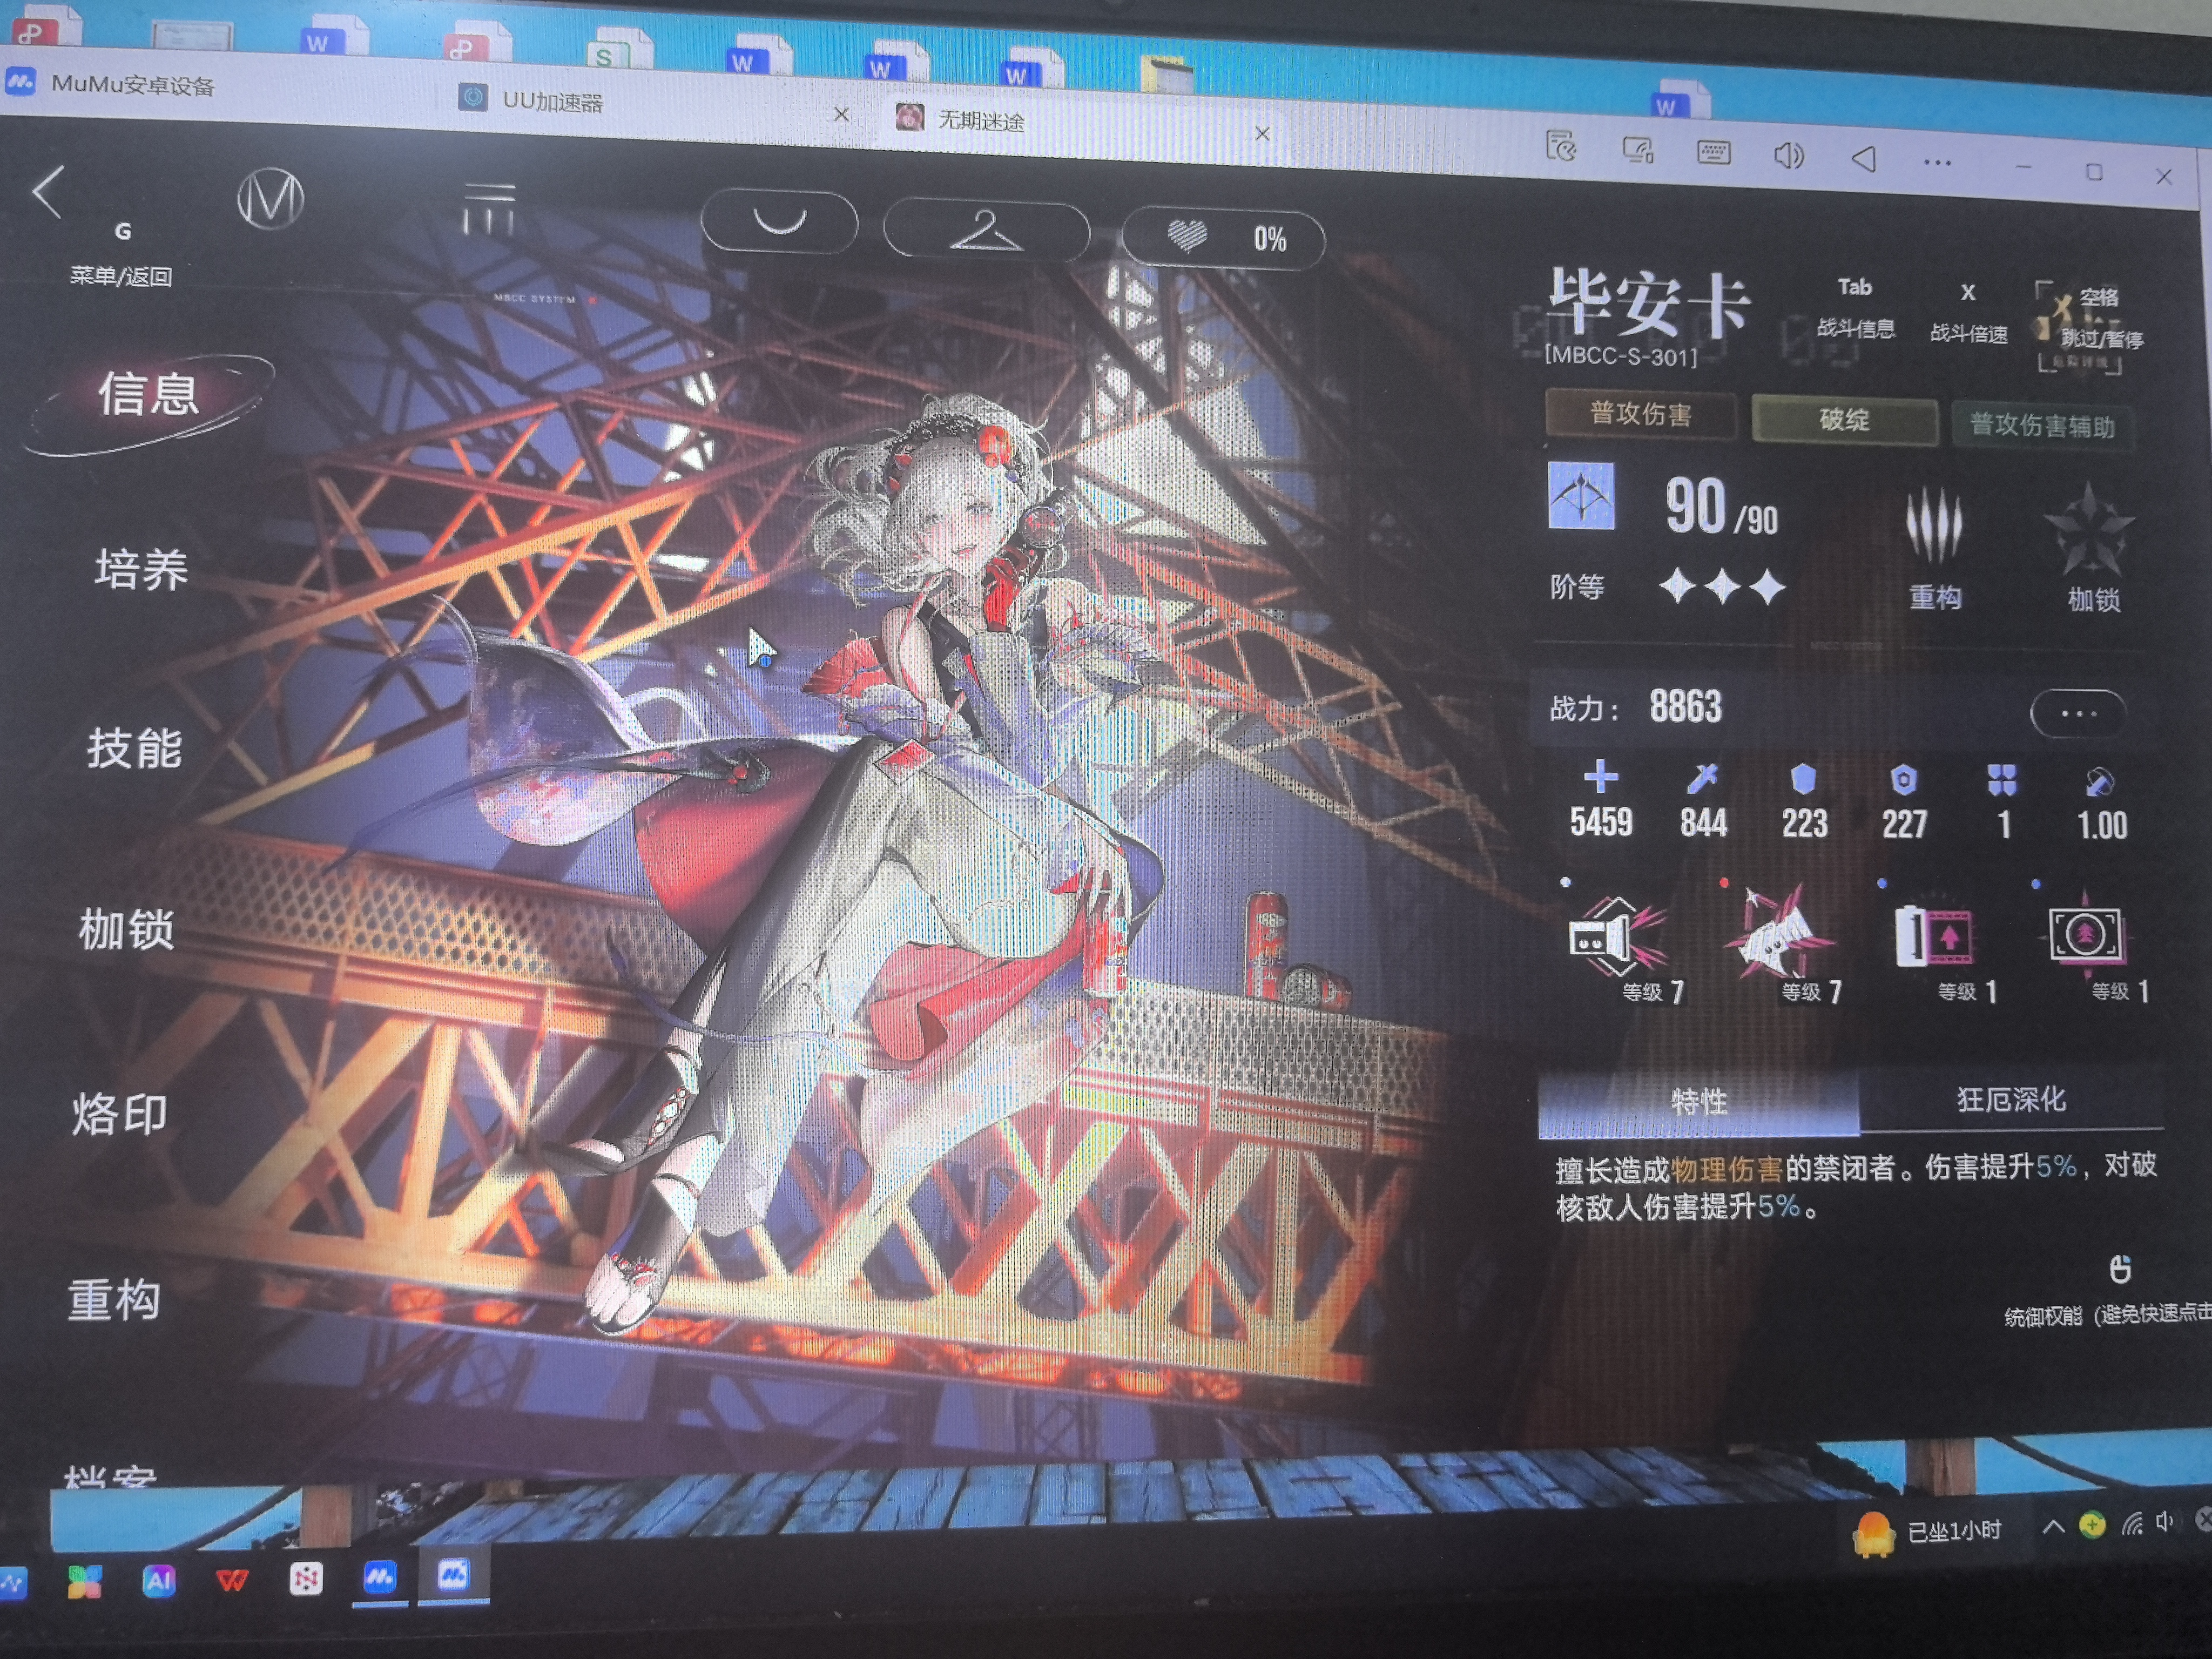The width and height of the screenshot is (2212, 1659).
Task: Select 枷锁 in the left menu
Action: pos(127,930)
